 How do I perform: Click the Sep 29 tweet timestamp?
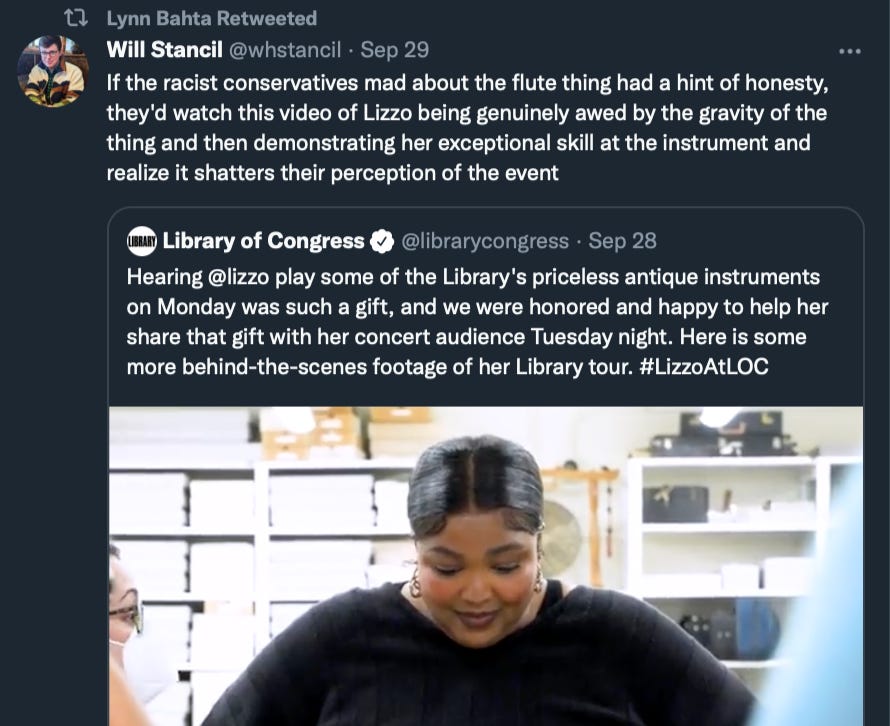(394, 50)
